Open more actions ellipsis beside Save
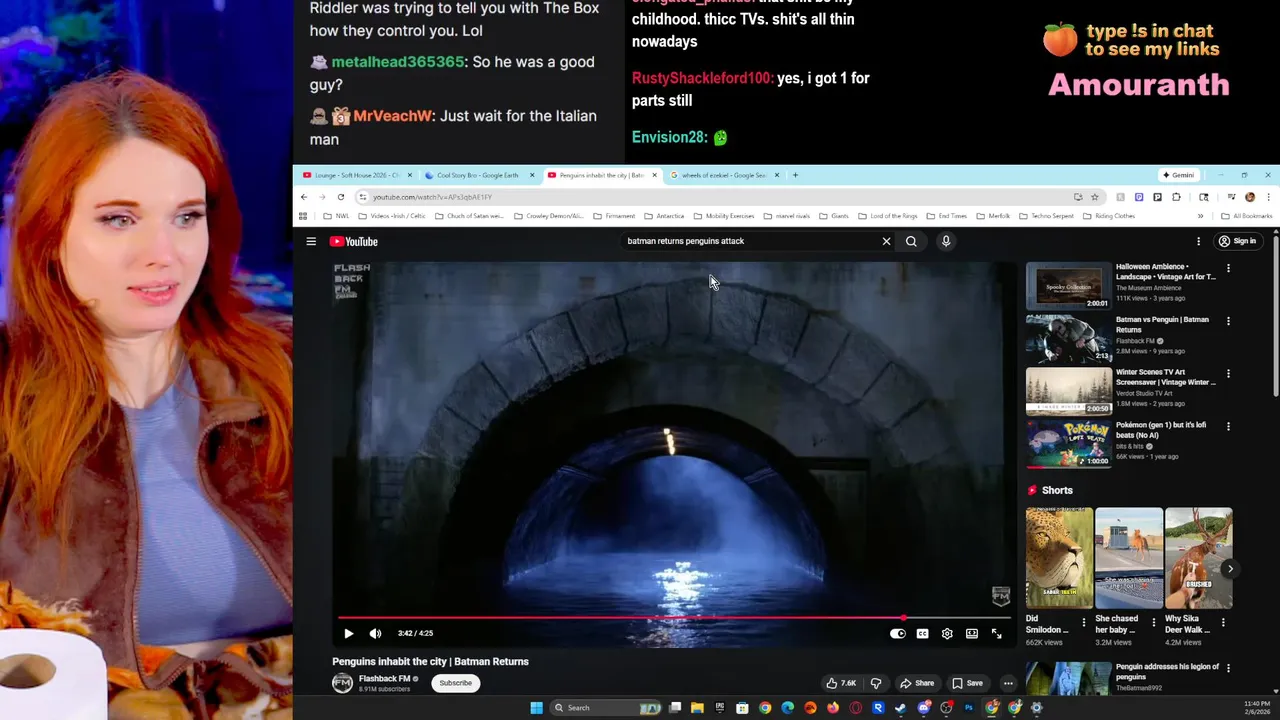The image size is (1280, 720). [1008, 683]
